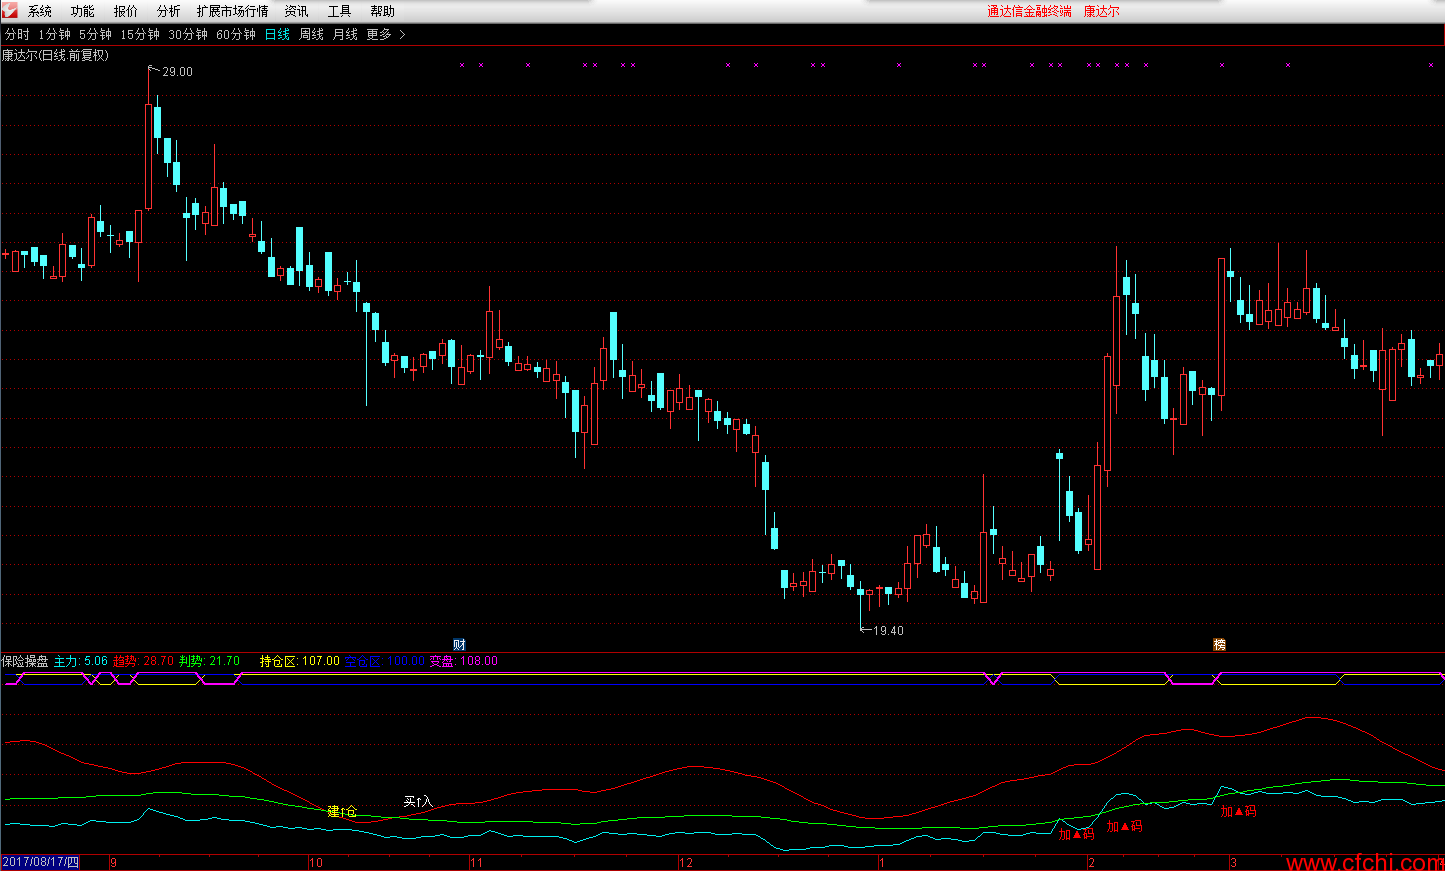1445x871 pixels.
Task: Open the 报价 menu
Action: 126,12
